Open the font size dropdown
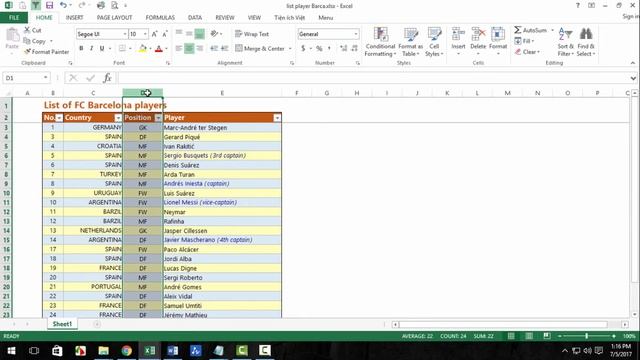The height and width of the screenshot is (360, 640). point(145,34)
